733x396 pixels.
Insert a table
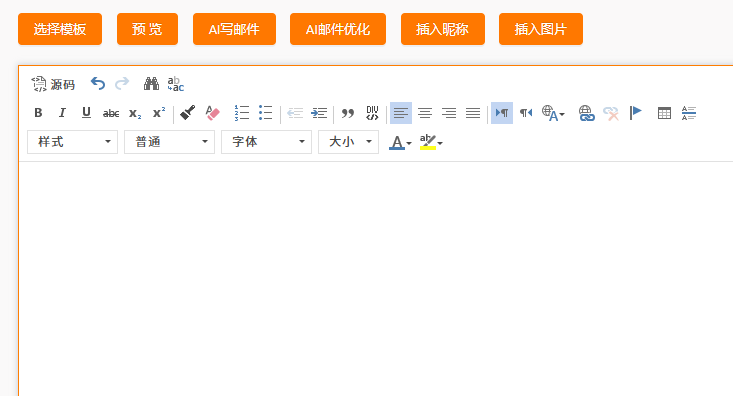tap(664, 113)
